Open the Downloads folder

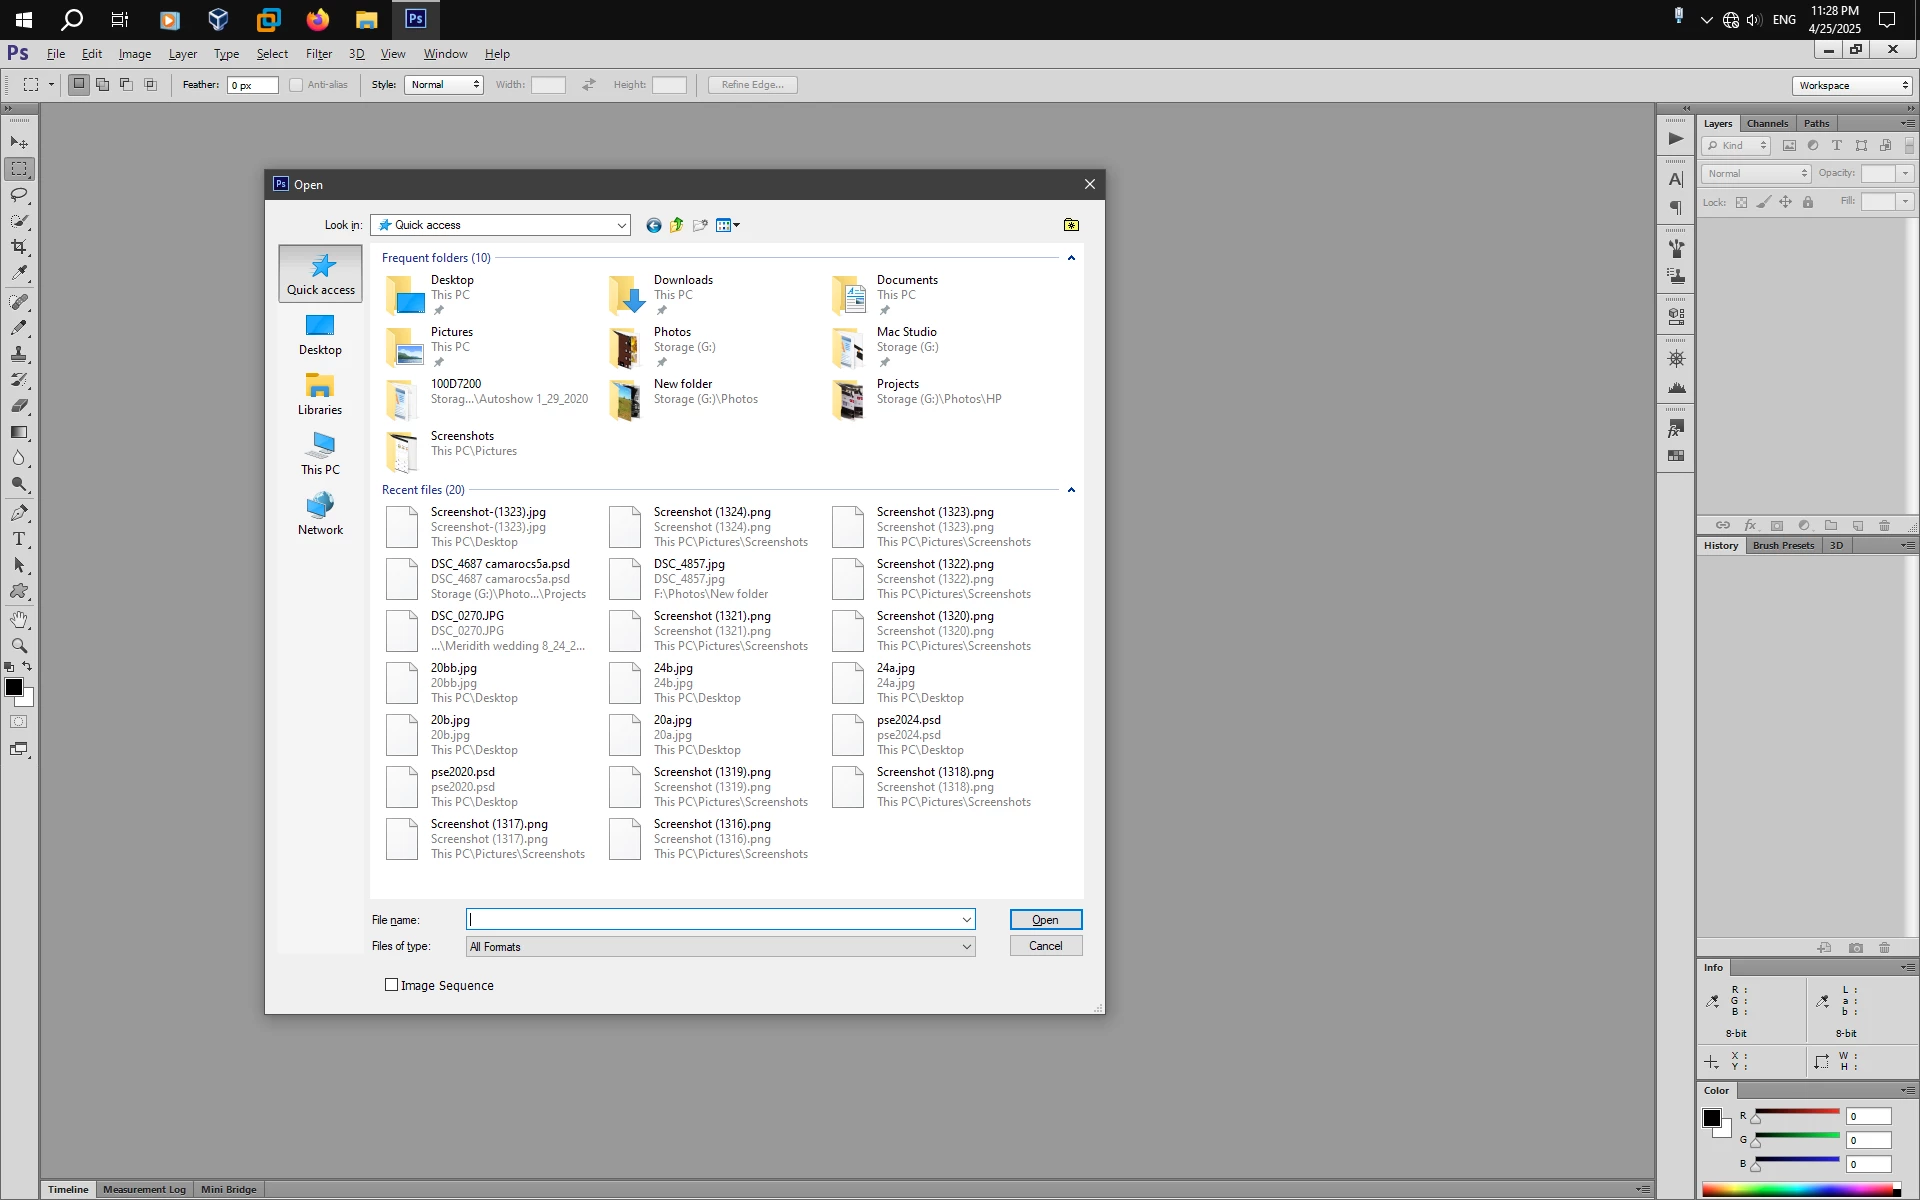pyautogui.click(x=683, y=280)
